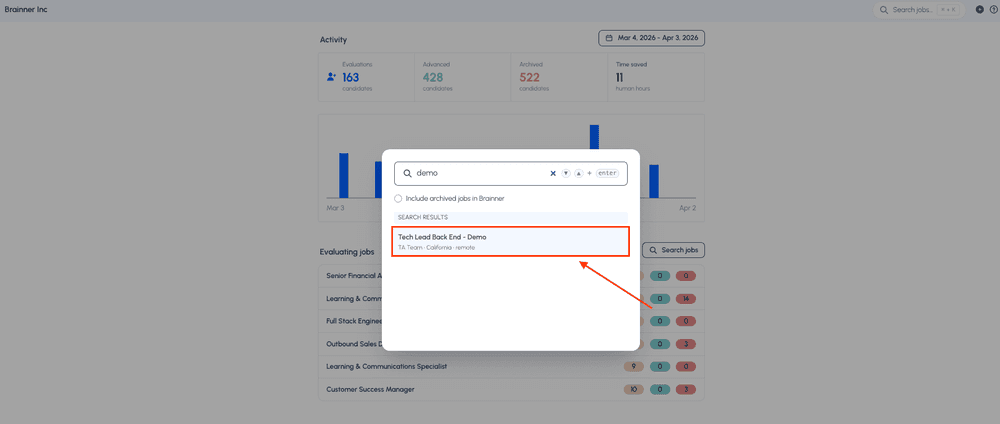Enable Include archived jobs in Brainner
The width and height of the screenshot is (1000, 424).
398,198
